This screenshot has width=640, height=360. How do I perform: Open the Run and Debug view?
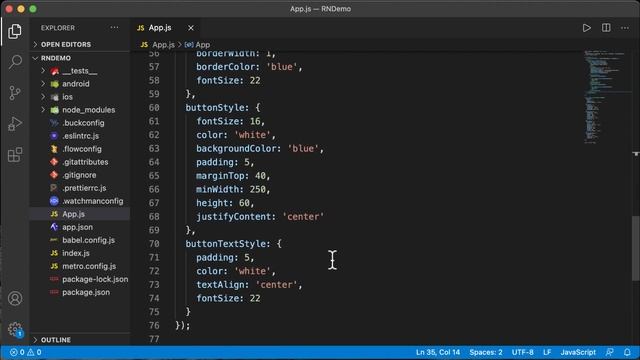(x=15, y=124)
